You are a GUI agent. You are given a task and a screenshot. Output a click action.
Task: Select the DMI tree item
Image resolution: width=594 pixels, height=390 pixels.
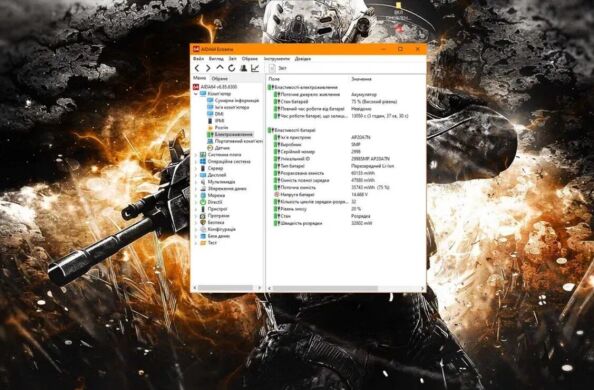219,114
